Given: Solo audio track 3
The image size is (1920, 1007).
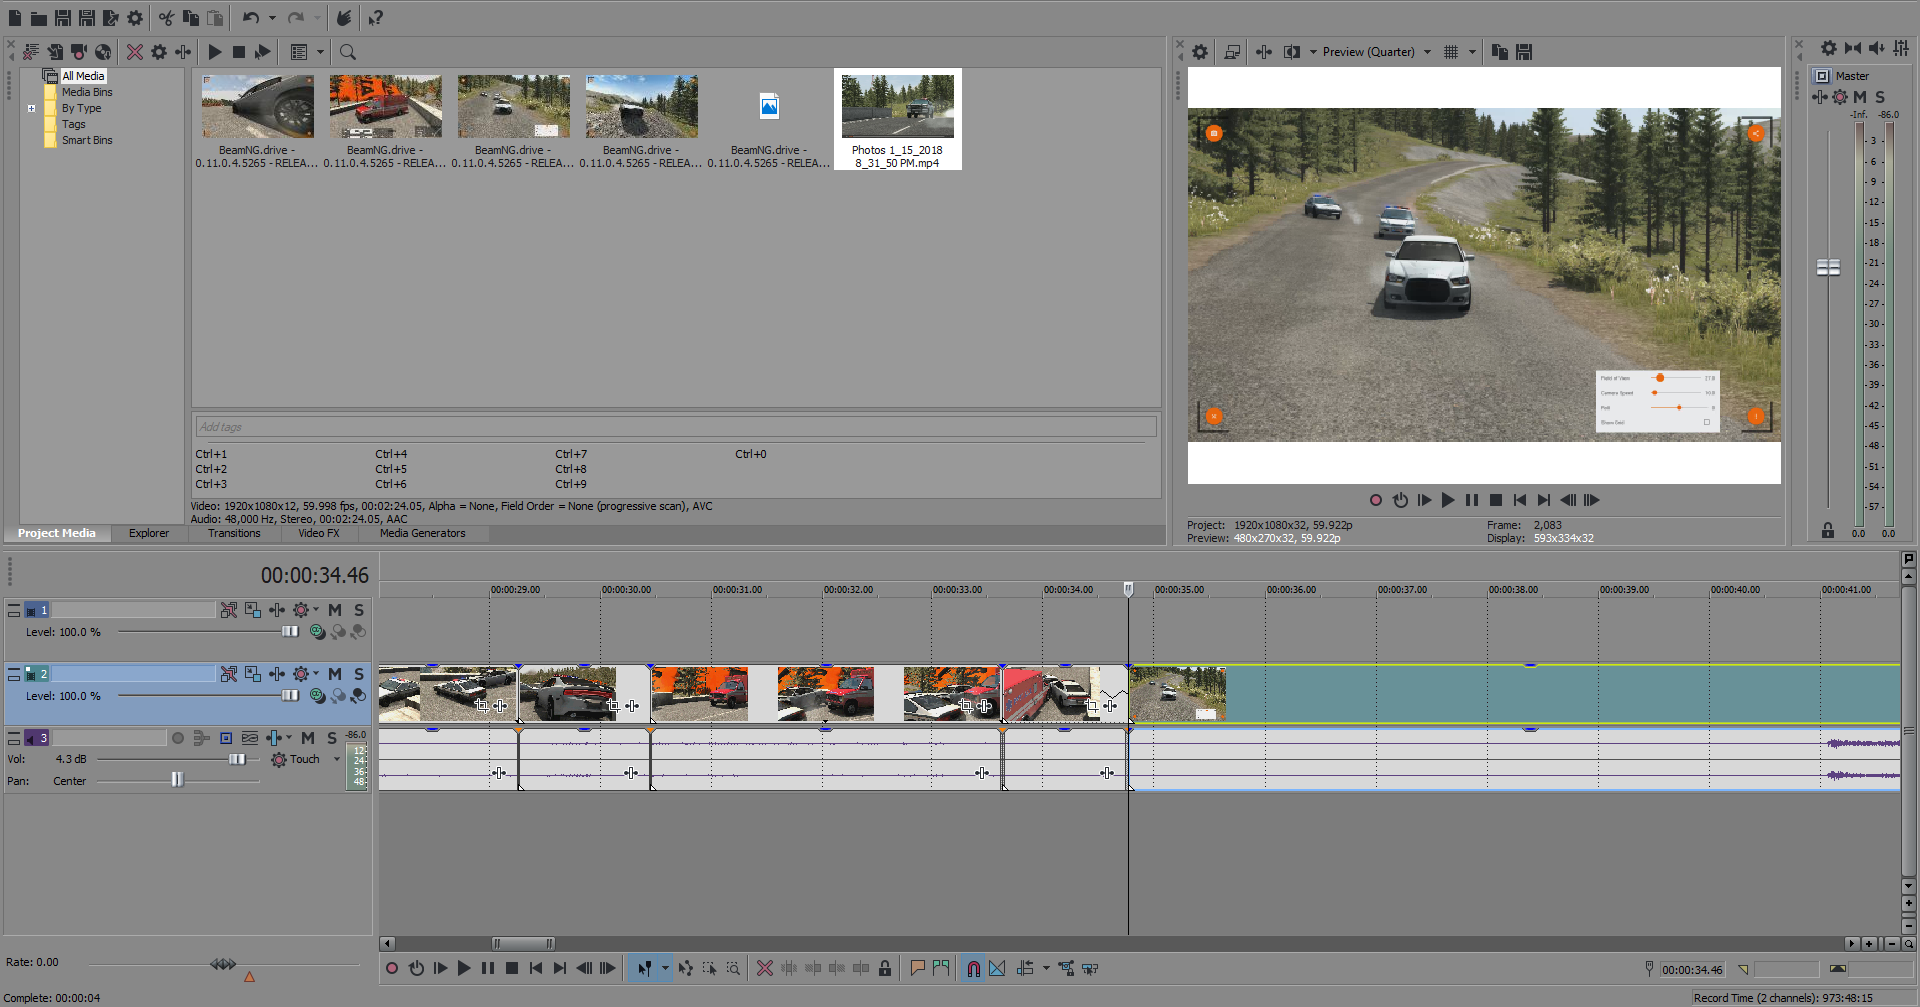Looking at the screenshot, I should (x=332, y=738).
